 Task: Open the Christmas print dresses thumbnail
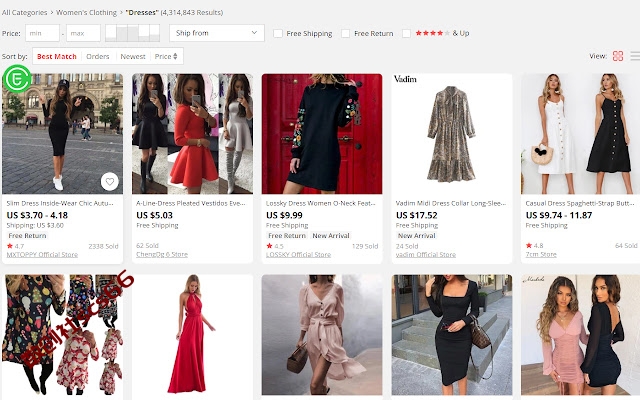[x=62, y=335]
